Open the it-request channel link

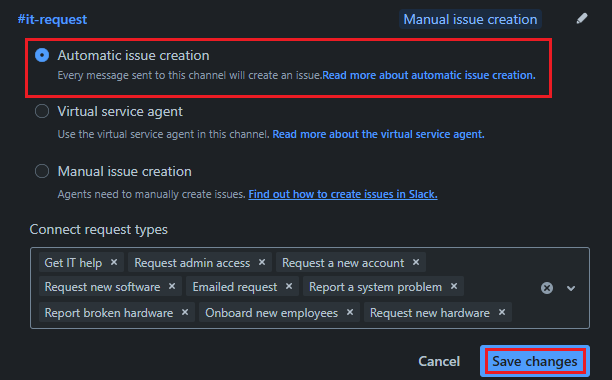(x=52, y=19)
